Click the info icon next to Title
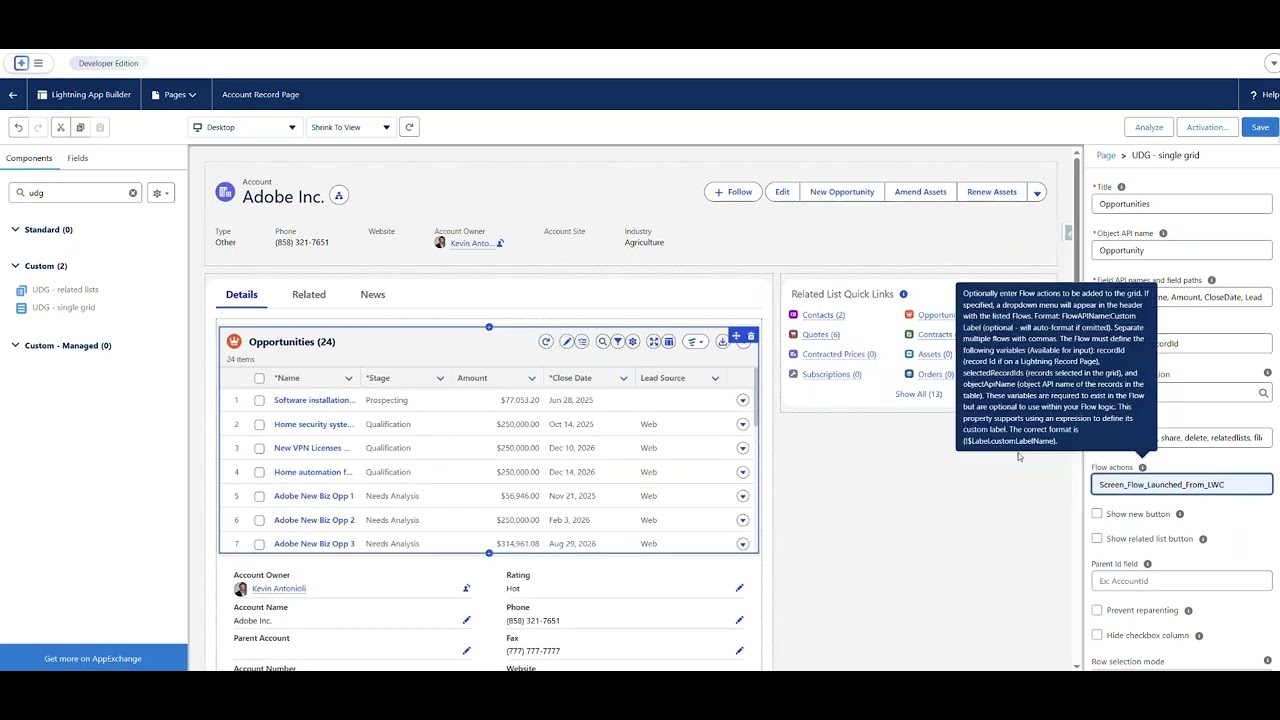1280x720 pixels. 1121,187
